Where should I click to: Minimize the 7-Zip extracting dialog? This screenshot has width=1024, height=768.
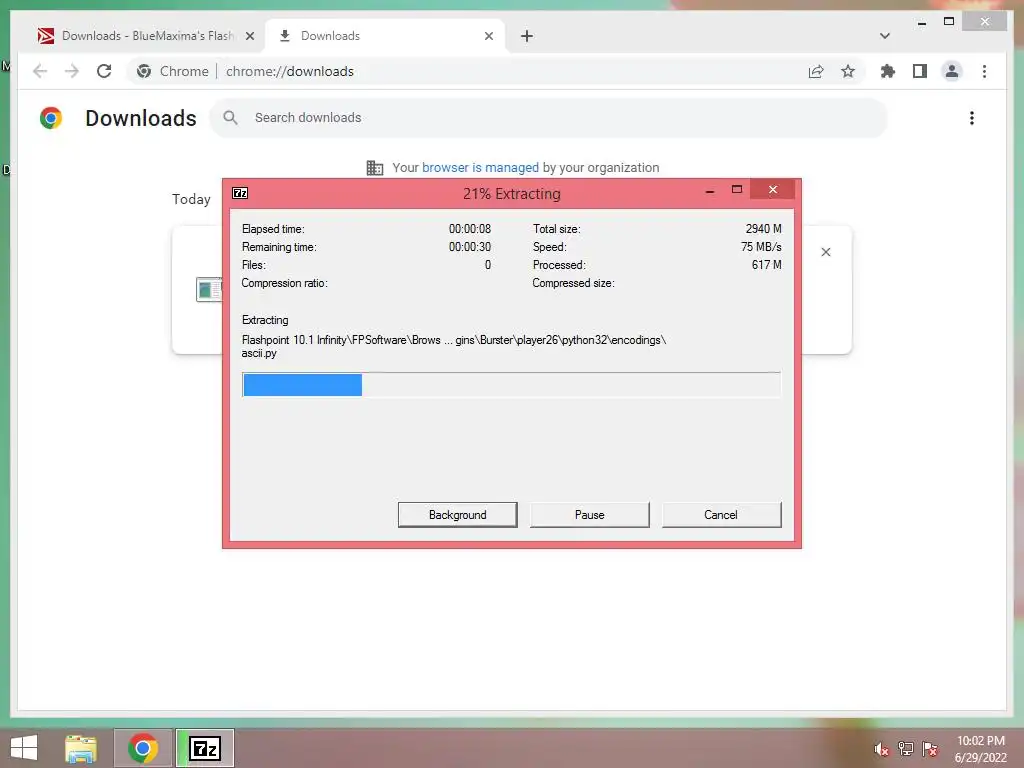[x=710, y=191]
